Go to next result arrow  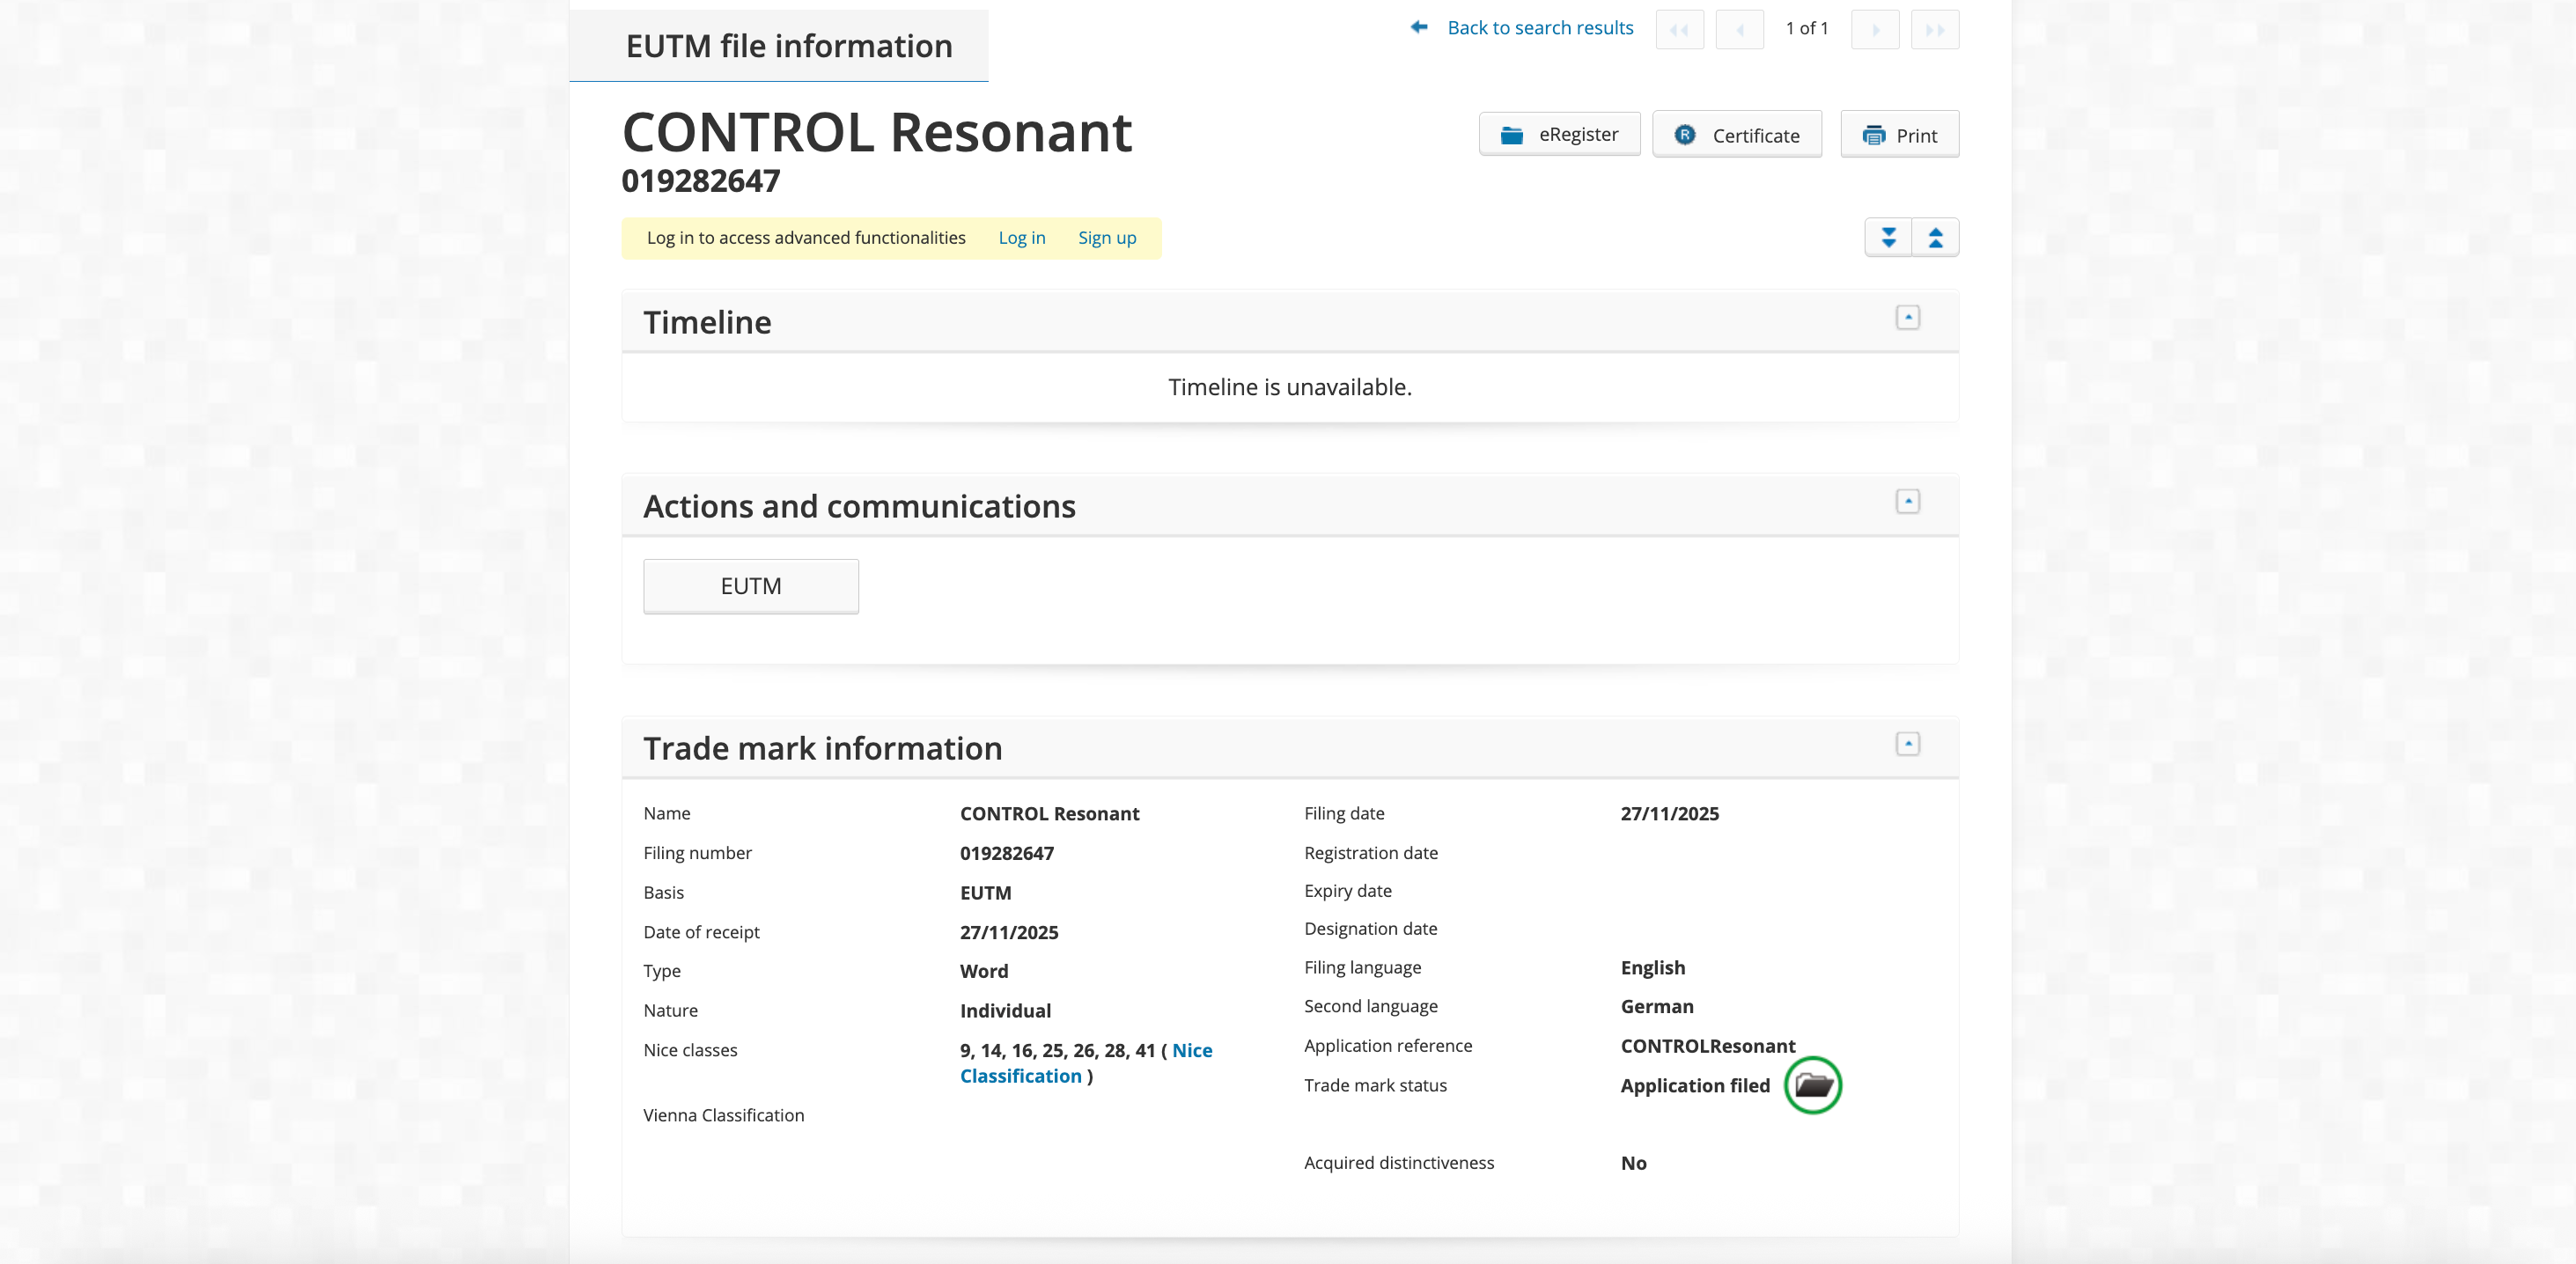pyautogui.click(x=1875, y=30)
